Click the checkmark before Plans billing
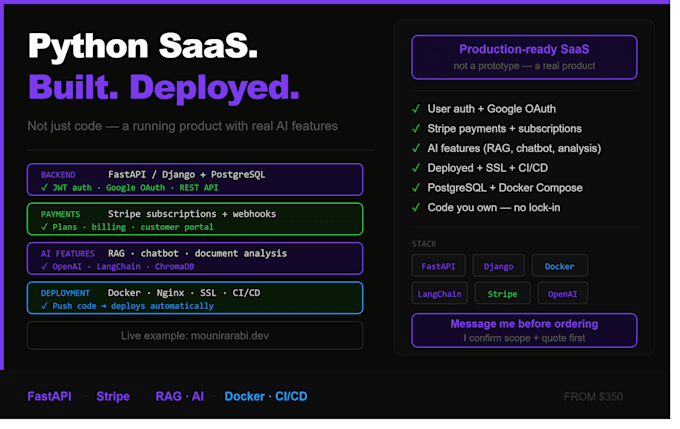The width and height of the screenshot is (680, 429). pos(44,227)
